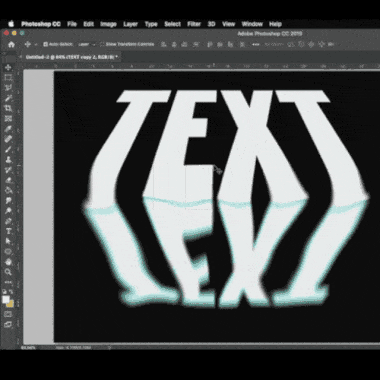Select the Brush tool

9,150
